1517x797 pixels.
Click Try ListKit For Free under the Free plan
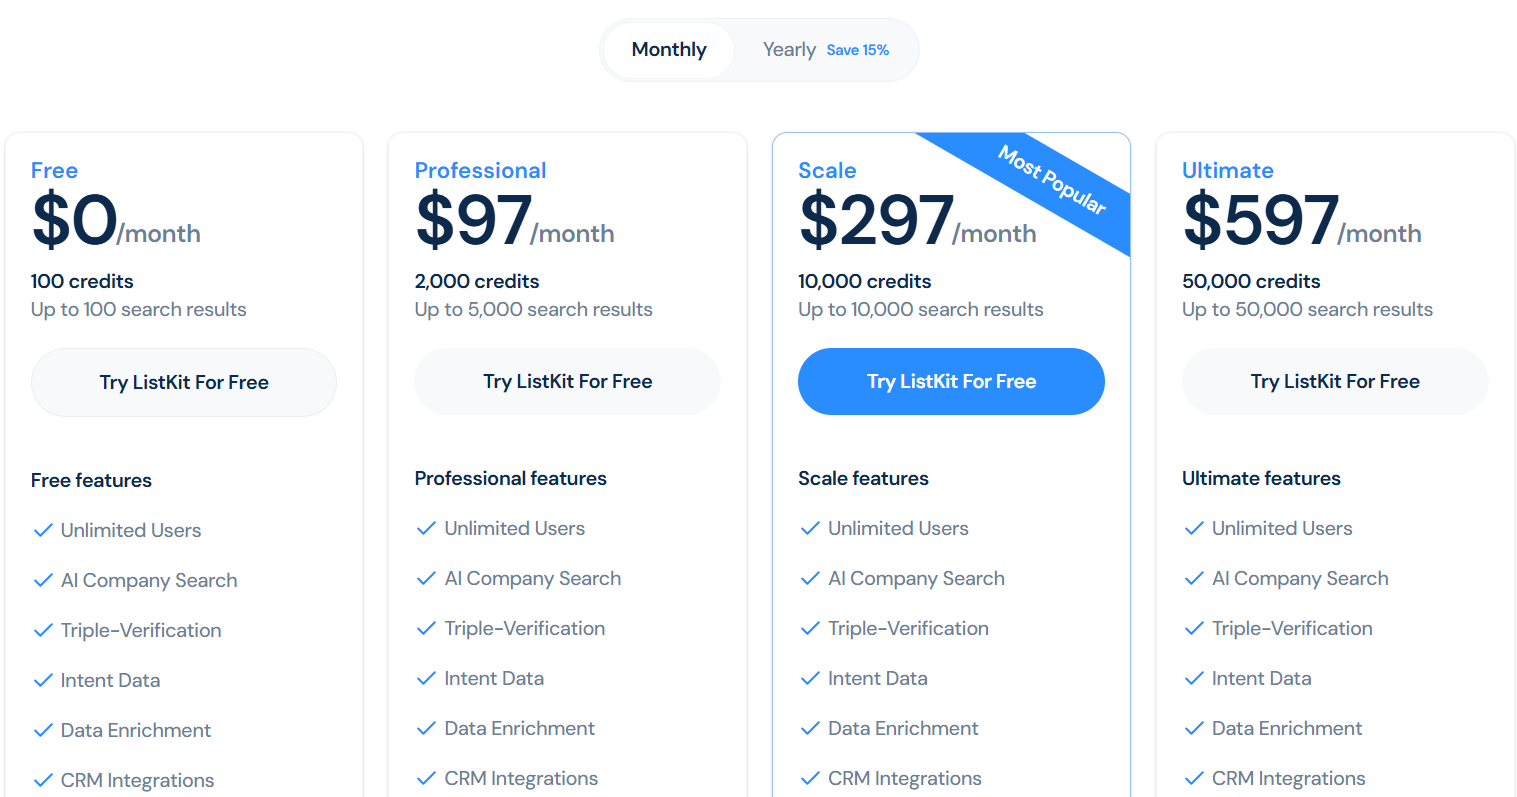click(183, 382)
